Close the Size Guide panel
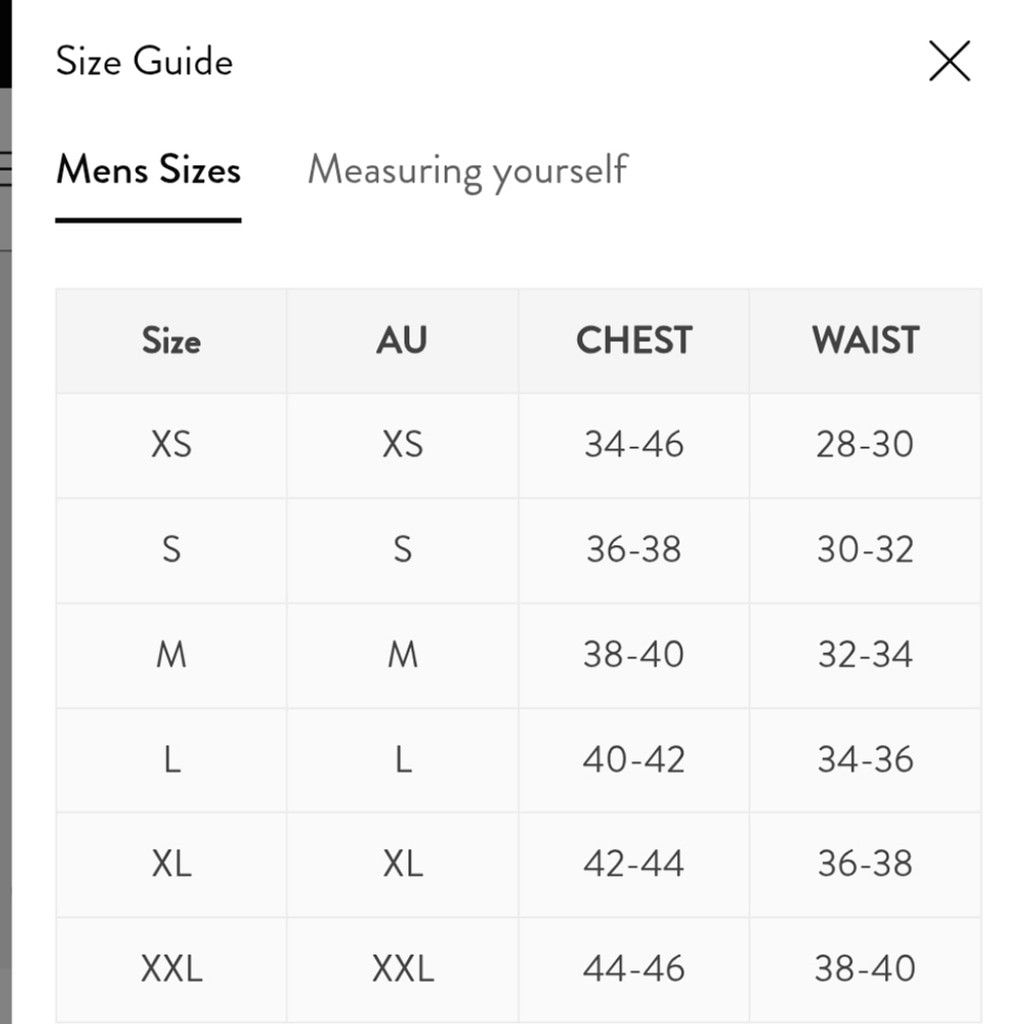This screenshot has width=1024, height=1024. (x=950, y=61)
